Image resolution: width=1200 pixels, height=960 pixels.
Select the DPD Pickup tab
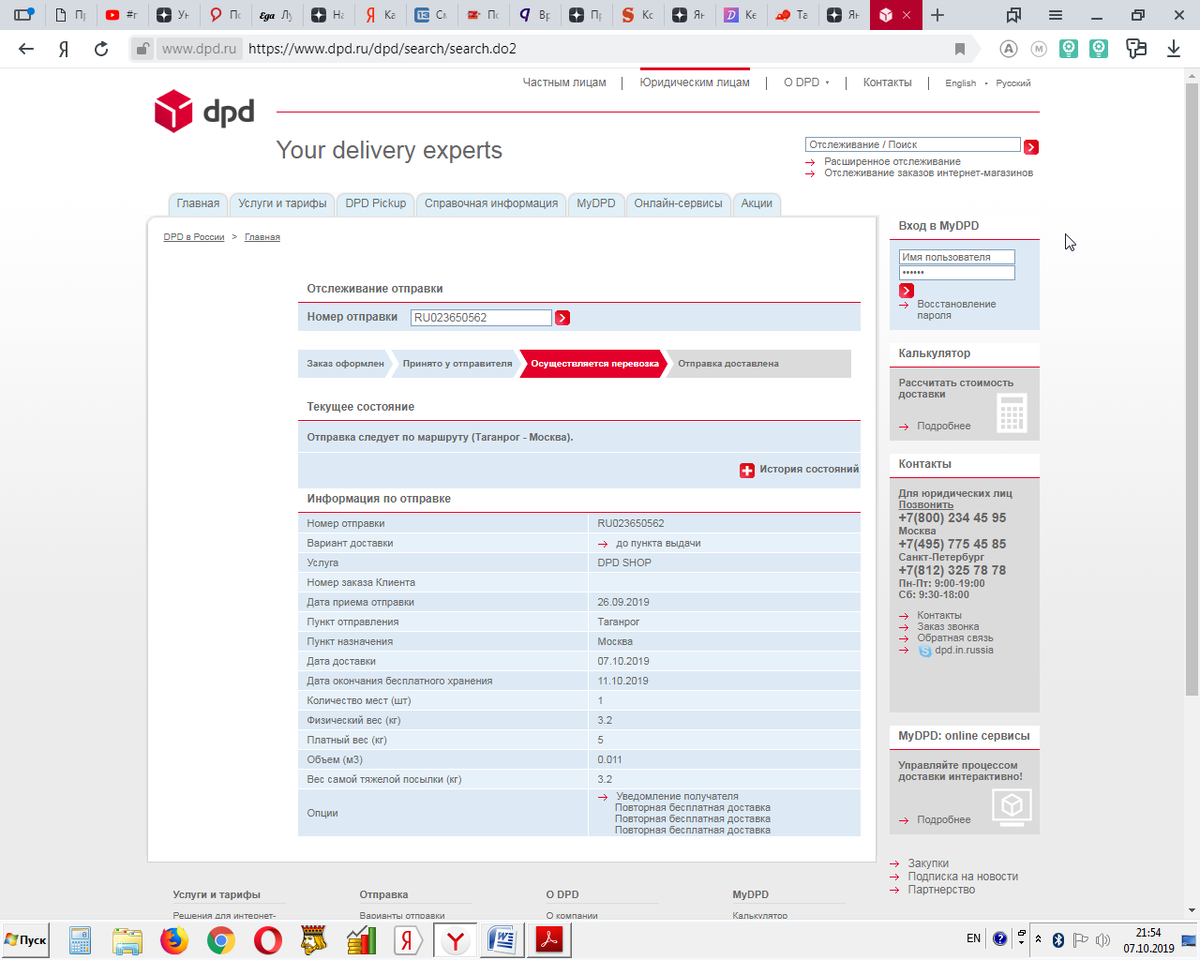[x=376, y=203]
